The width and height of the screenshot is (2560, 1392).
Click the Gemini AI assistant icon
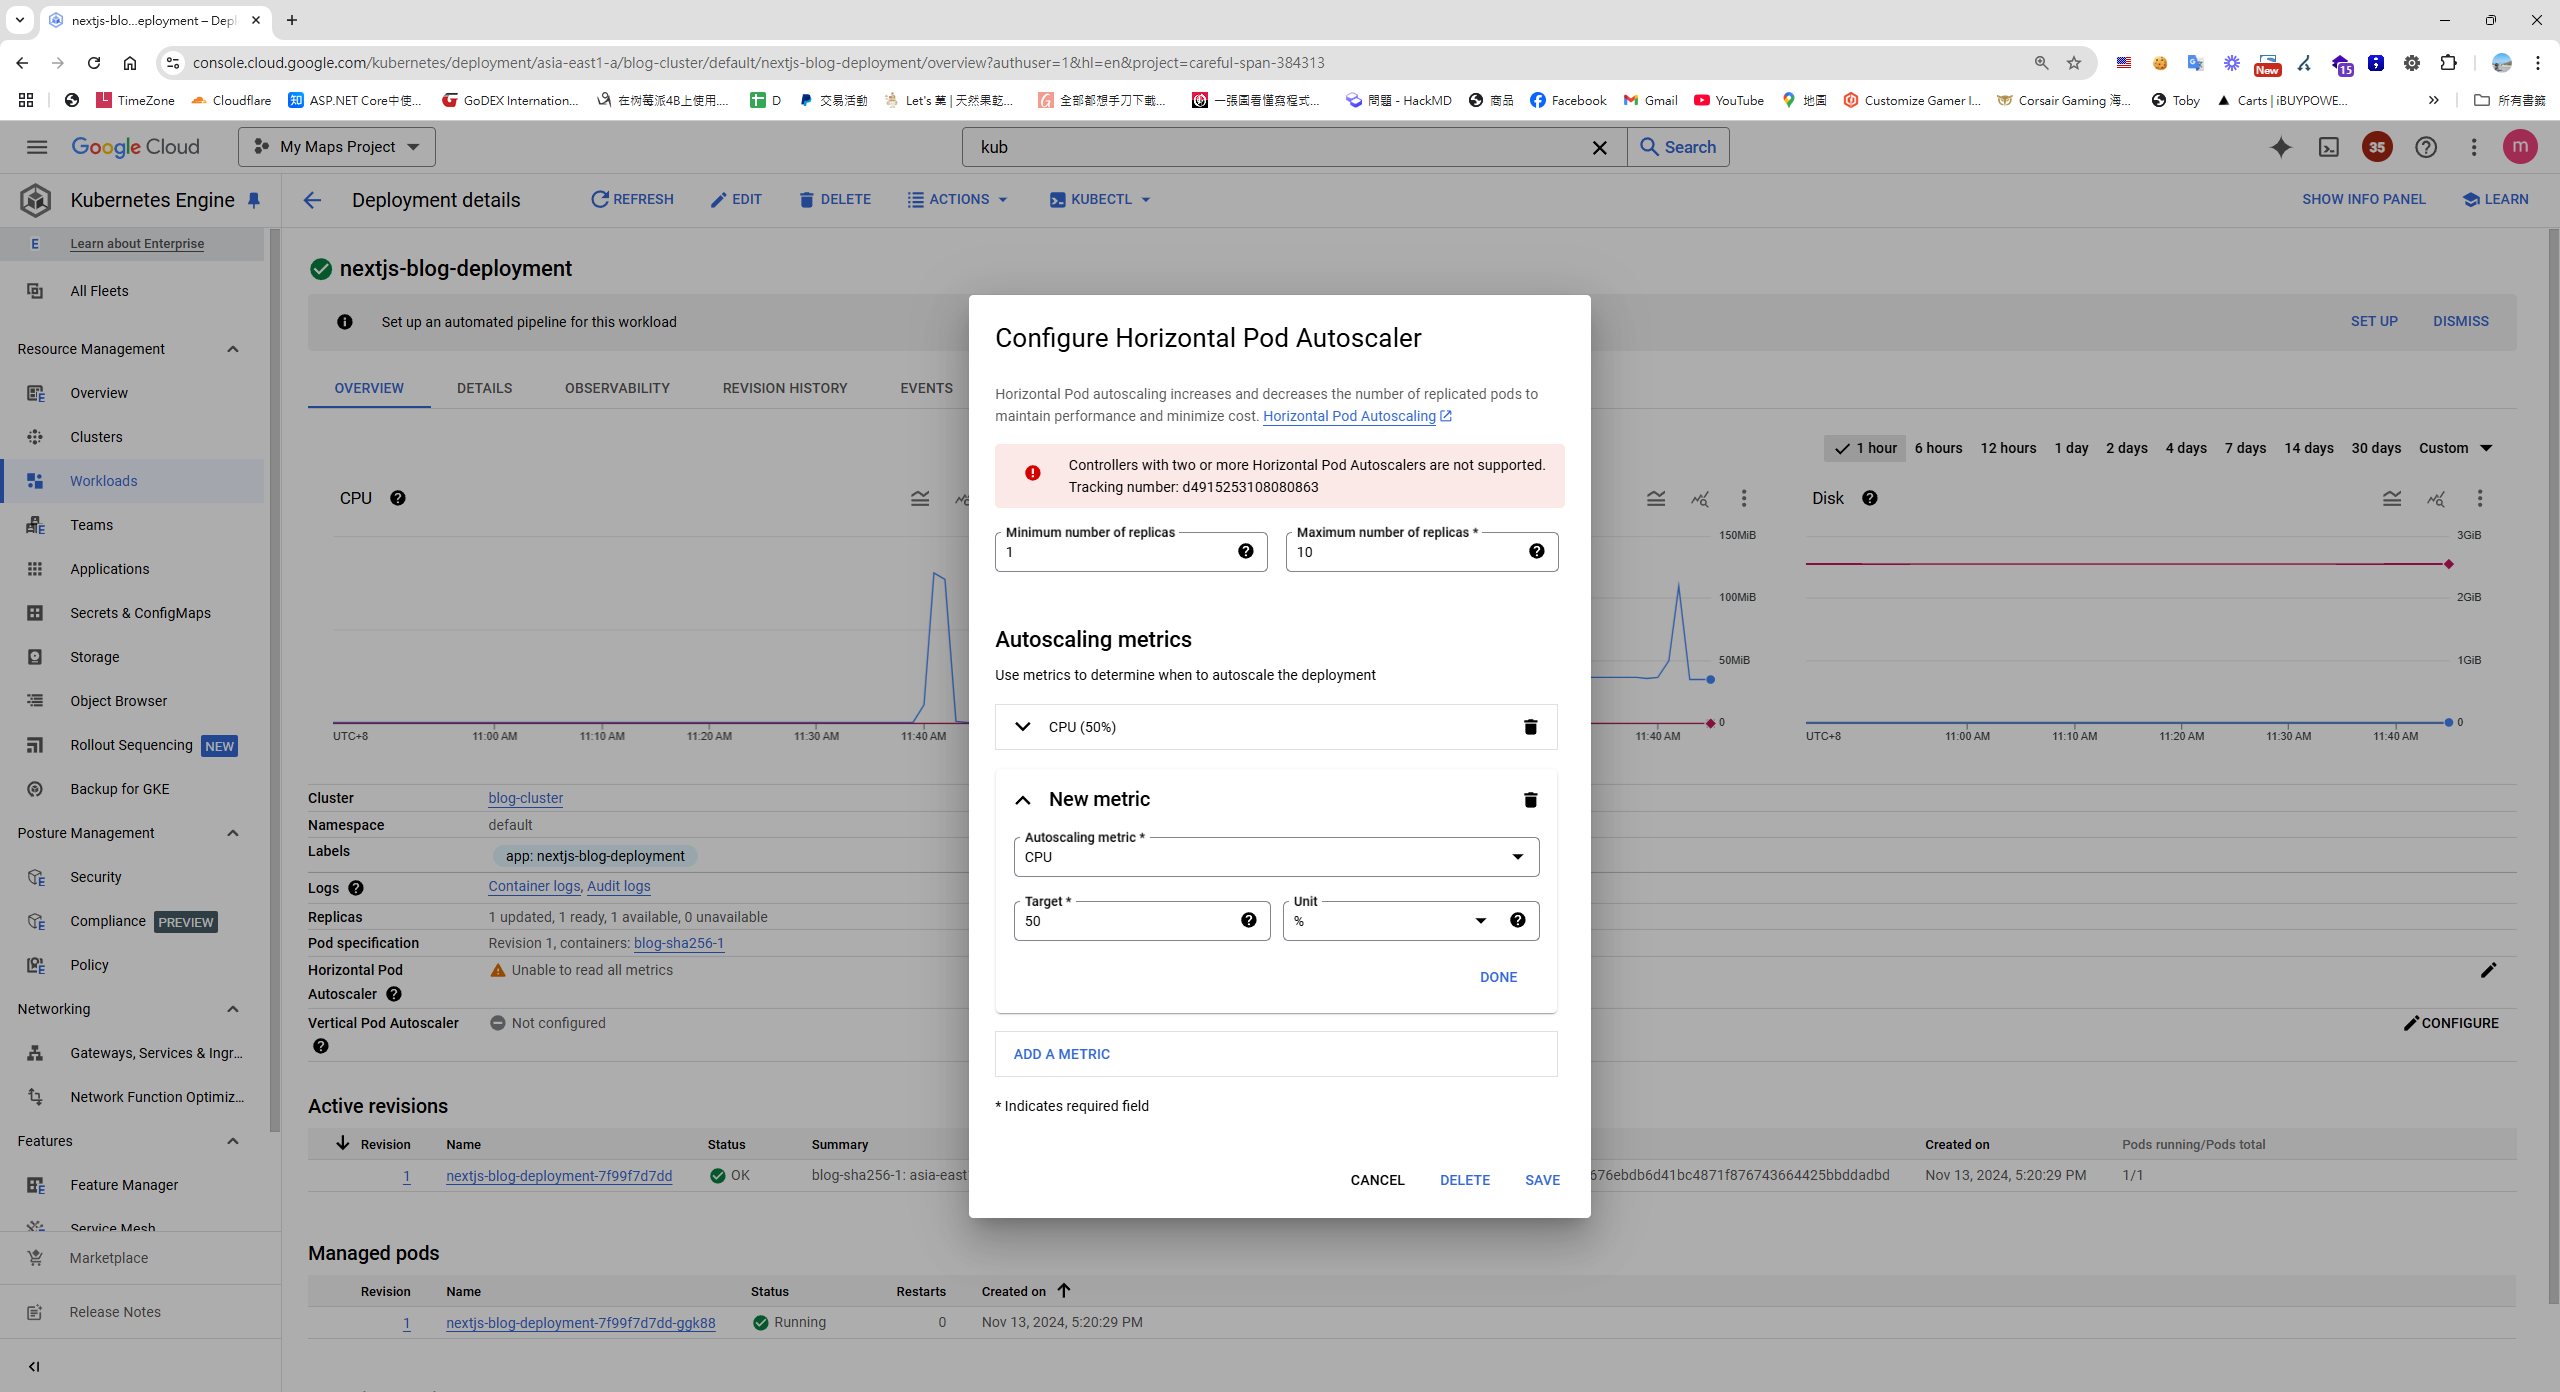coord(2281,147)
